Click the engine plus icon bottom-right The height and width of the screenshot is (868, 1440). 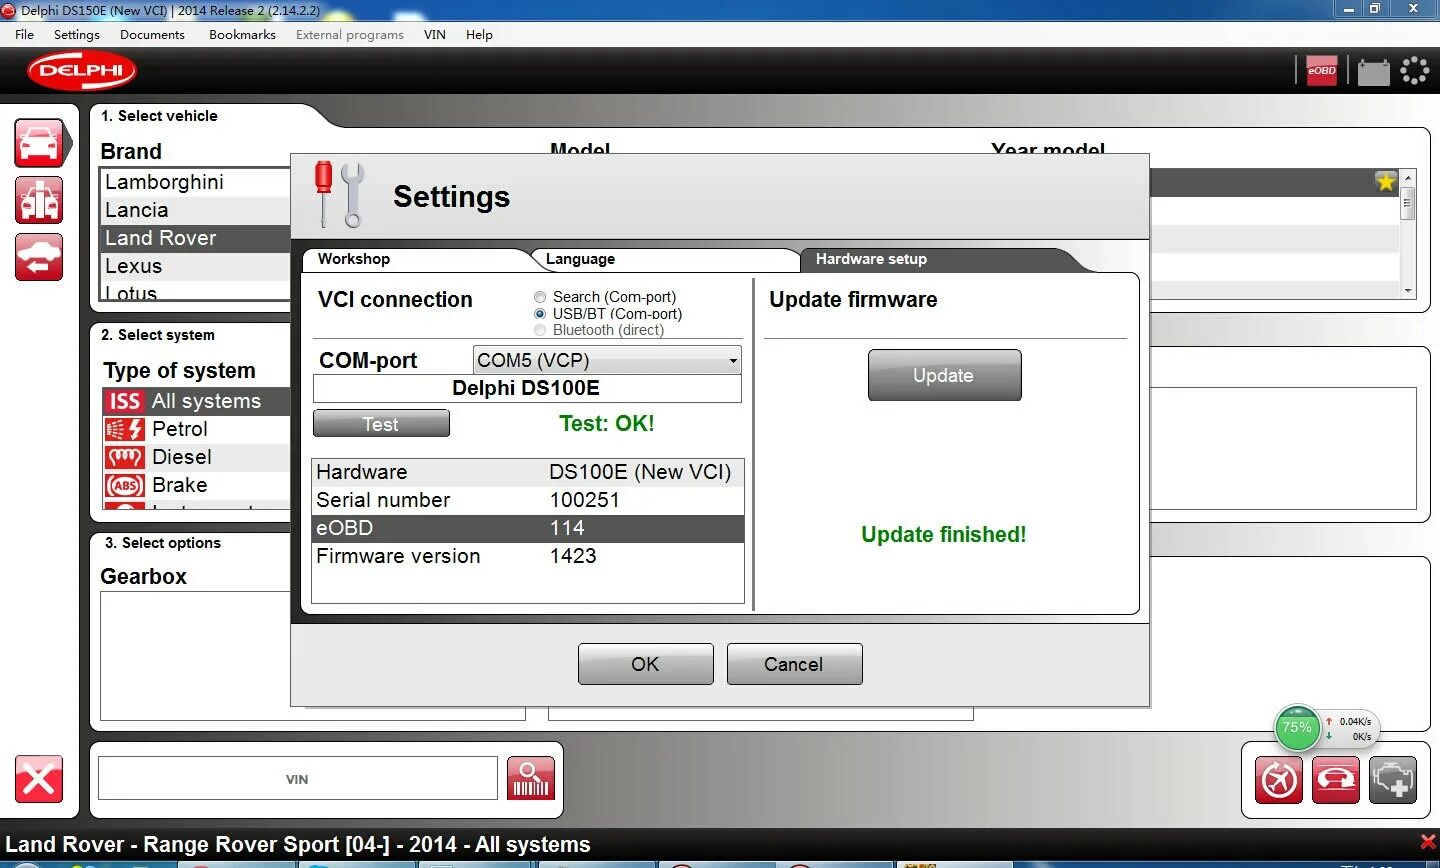1393,780
